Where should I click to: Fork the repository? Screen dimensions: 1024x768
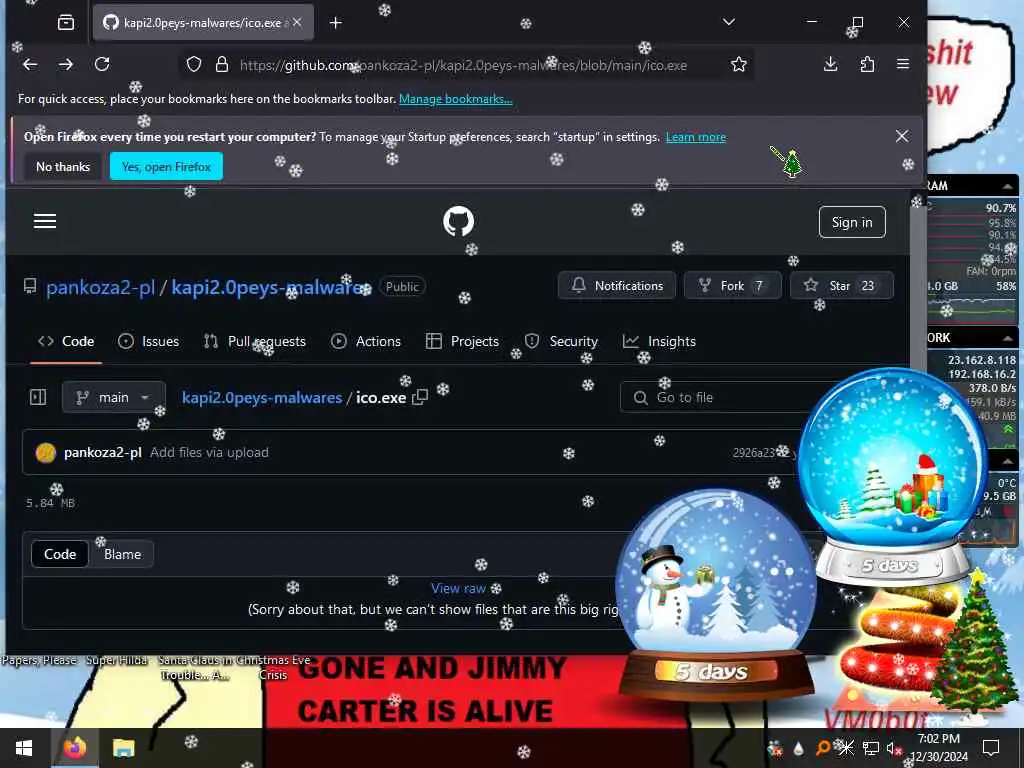732,285
